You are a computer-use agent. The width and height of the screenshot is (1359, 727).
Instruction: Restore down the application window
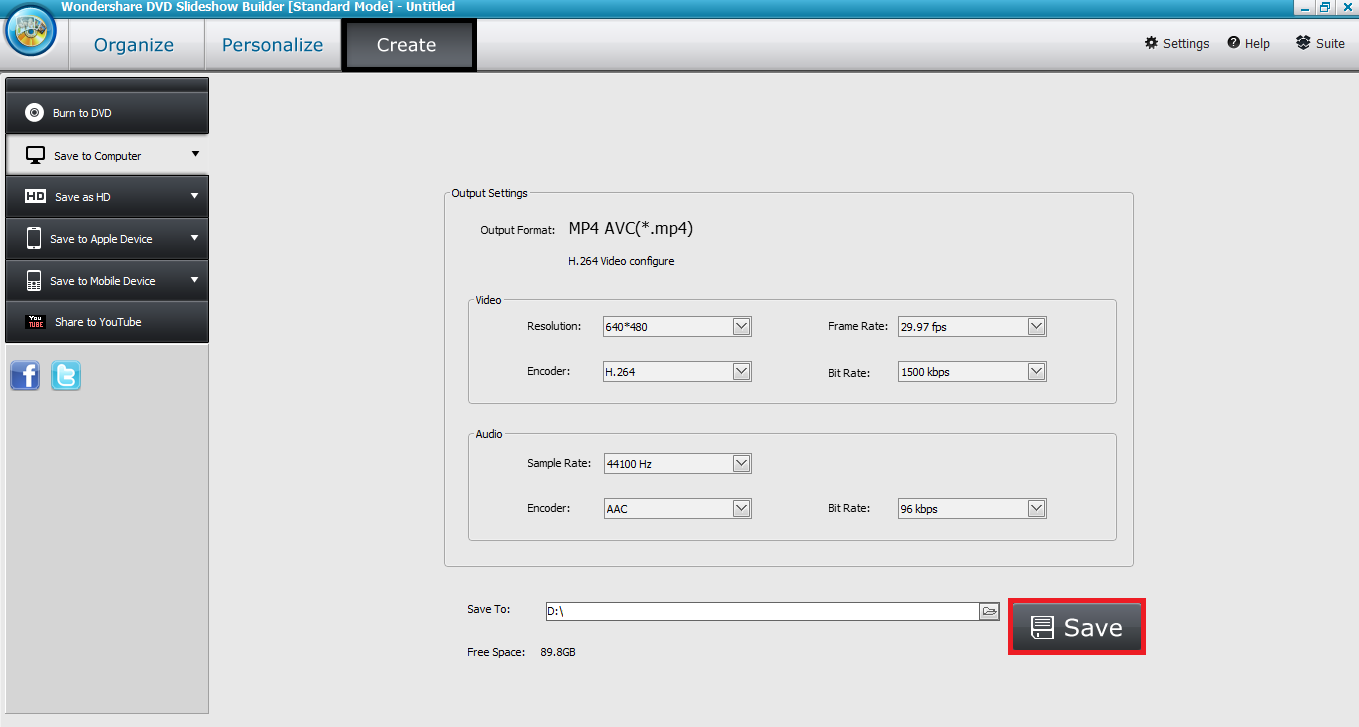point(1324,7)
